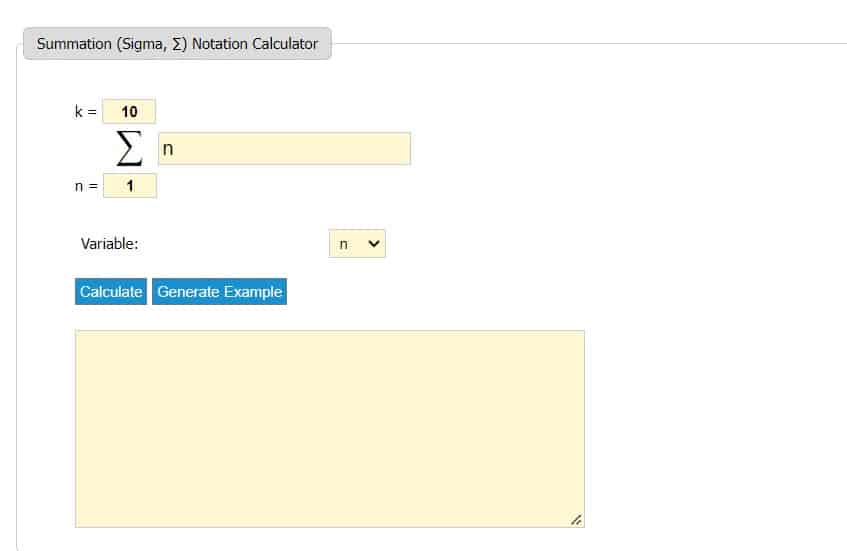Focus the upper limit field showing 10
The image size is (847, 551).
129,112
